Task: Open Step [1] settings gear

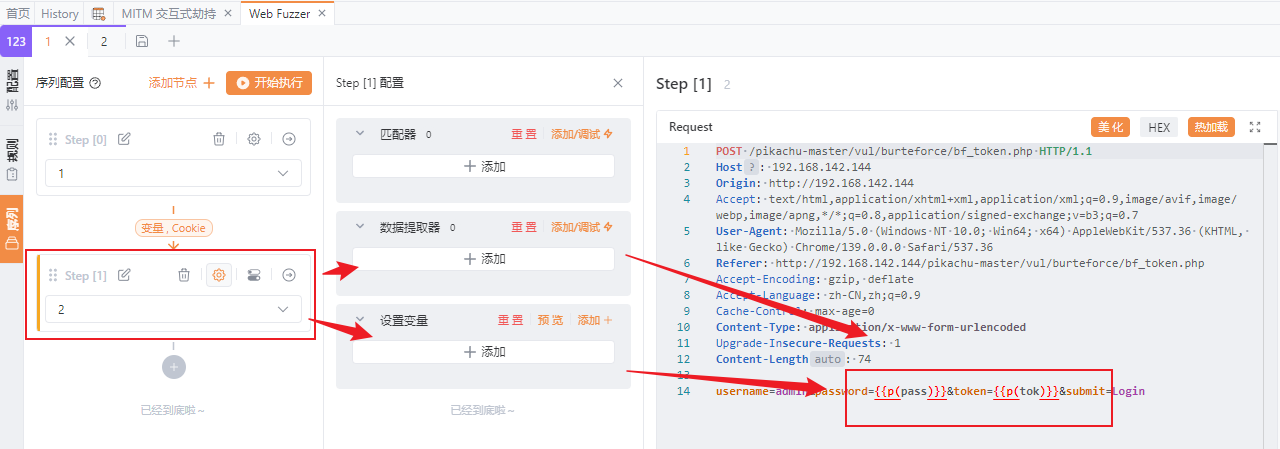Action: (218, 275)
